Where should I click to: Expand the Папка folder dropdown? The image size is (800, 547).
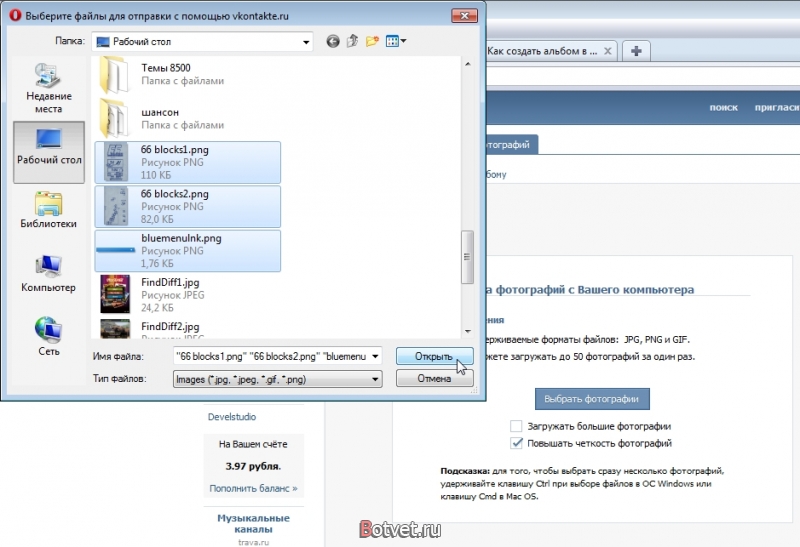306,42
